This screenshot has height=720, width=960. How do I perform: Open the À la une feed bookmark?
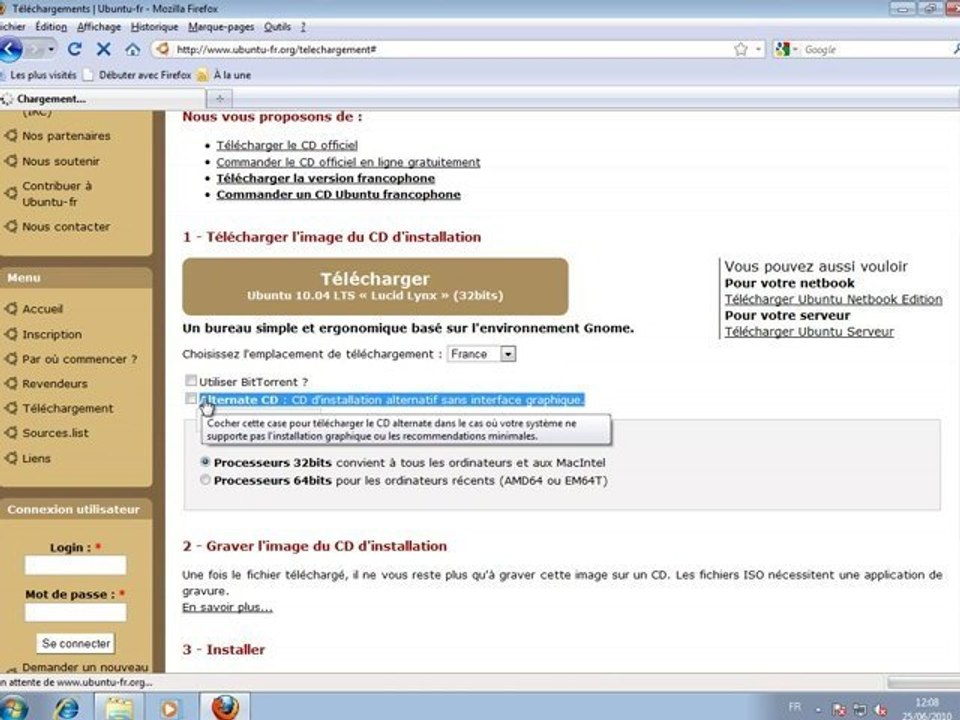[224, 75]
